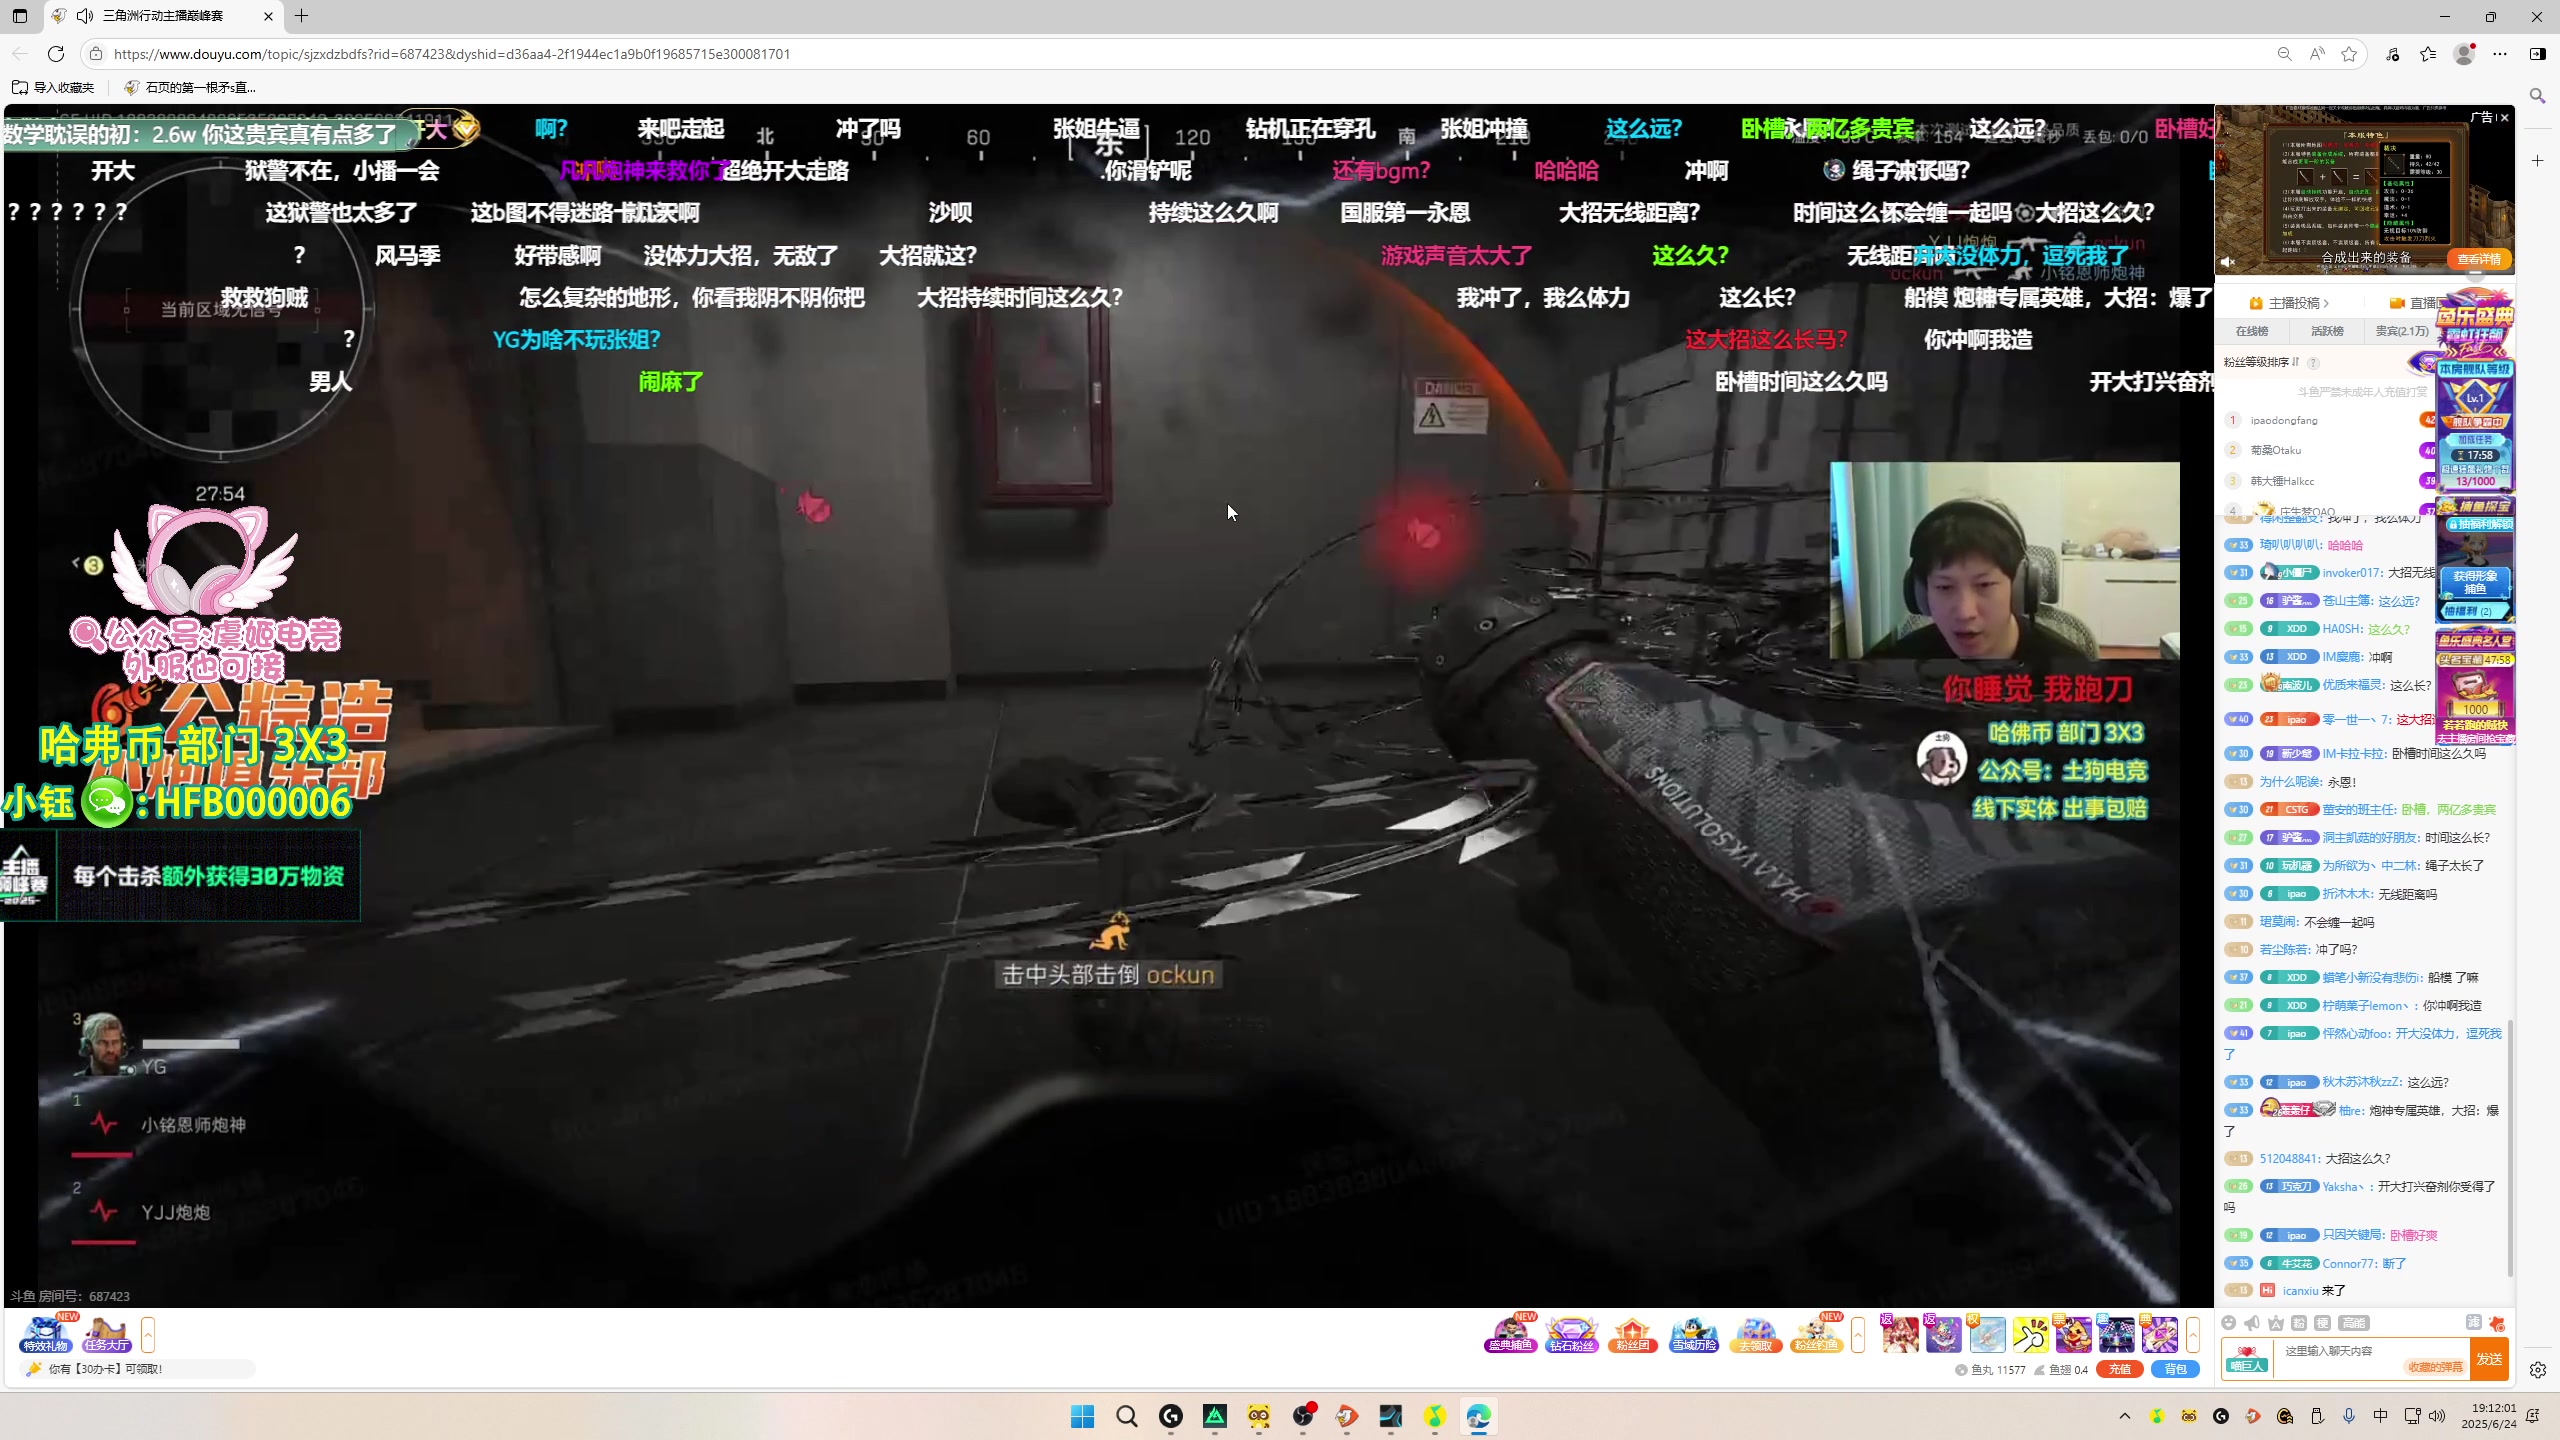Open the 喵巨人 fan badge selector
The height and width of the screenshot is (1440, 2560).
click(x=2246, y=1360)
